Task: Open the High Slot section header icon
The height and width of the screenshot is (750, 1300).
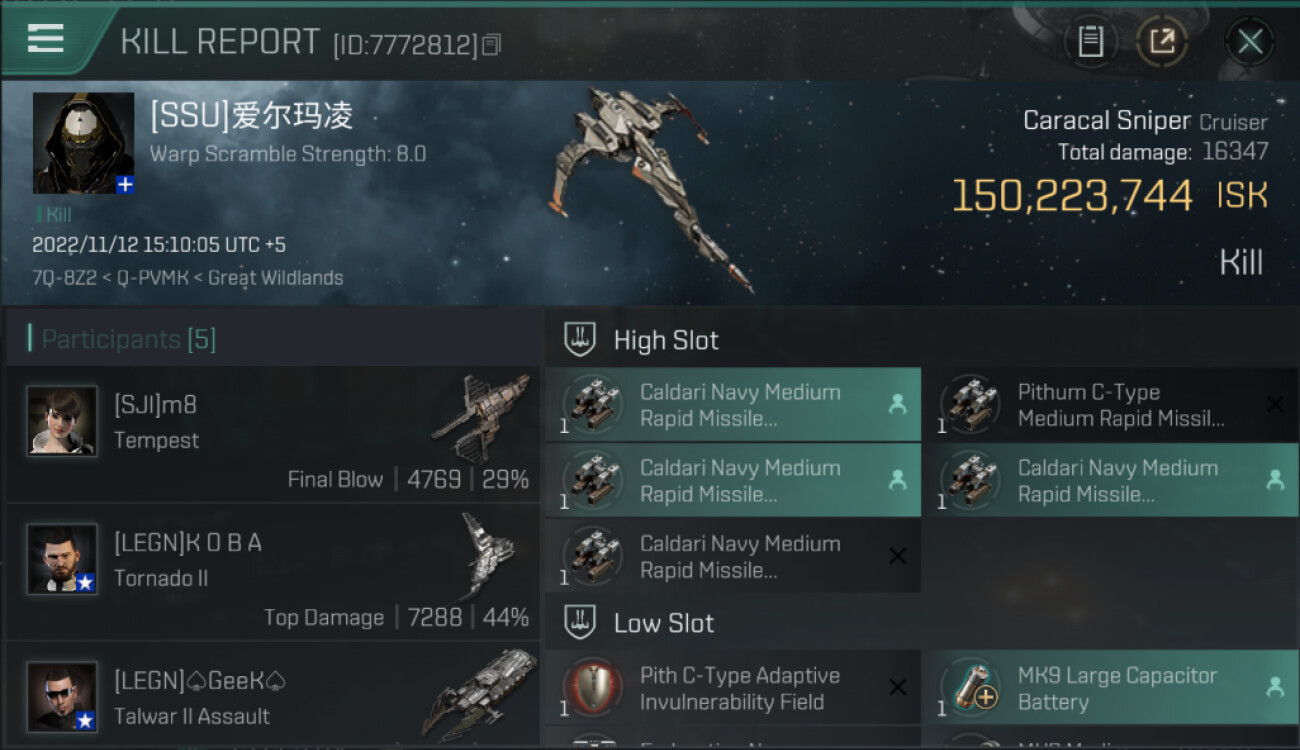Action: pyautogui.click(x=580, y=340)
